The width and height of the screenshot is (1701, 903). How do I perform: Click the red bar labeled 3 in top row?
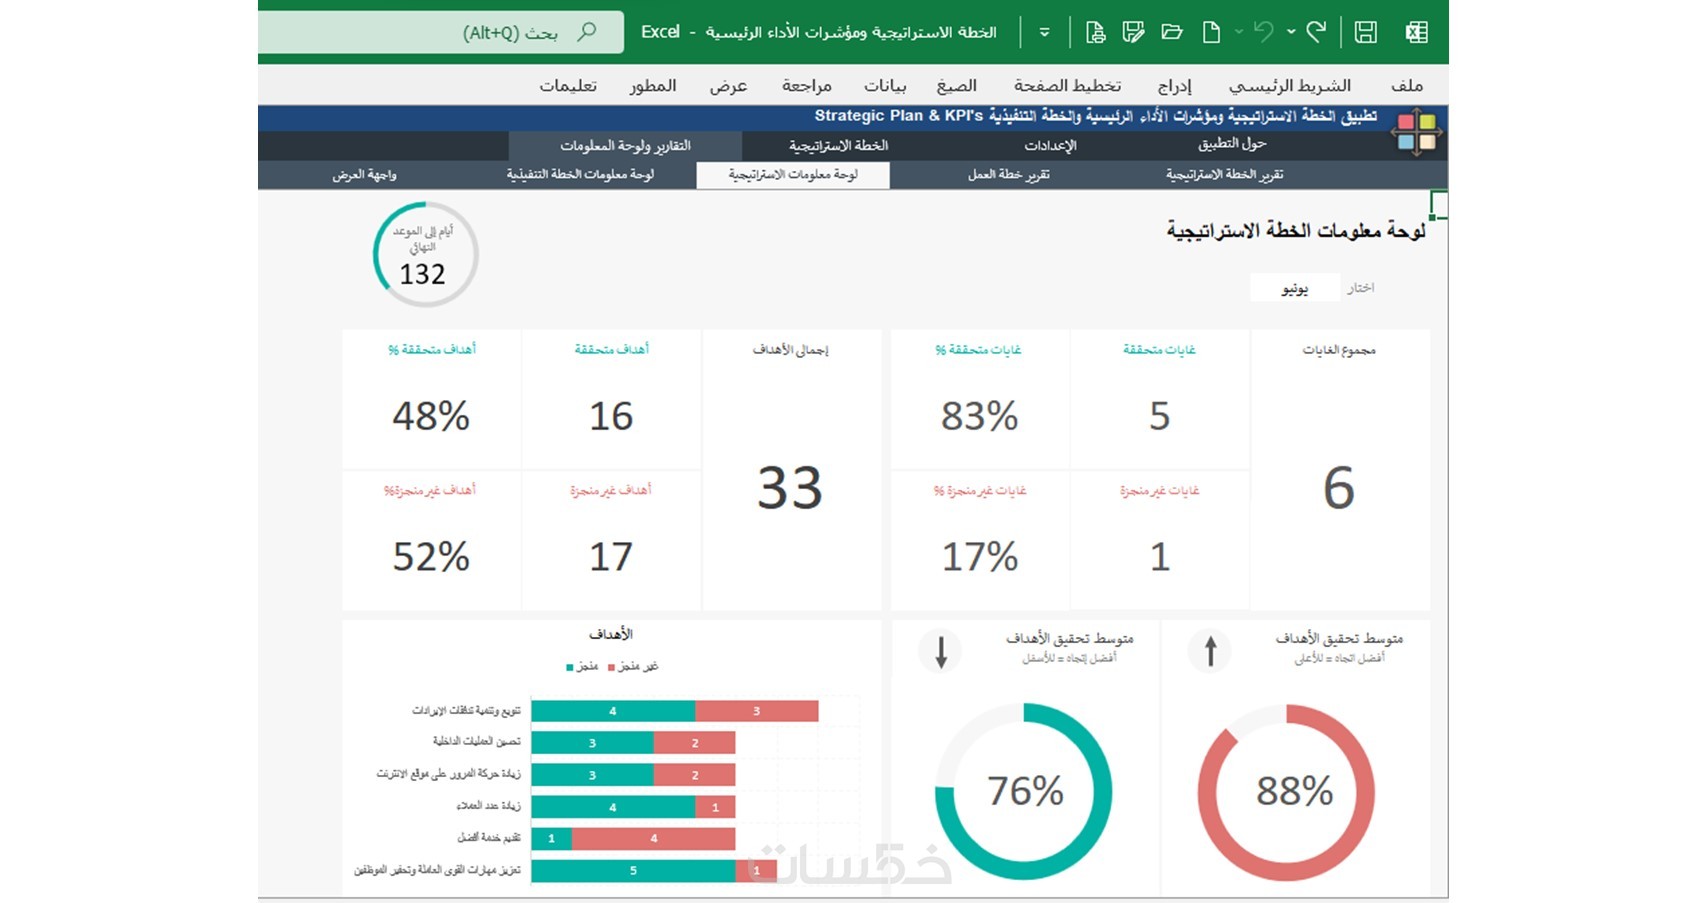(x=757, y=711)
